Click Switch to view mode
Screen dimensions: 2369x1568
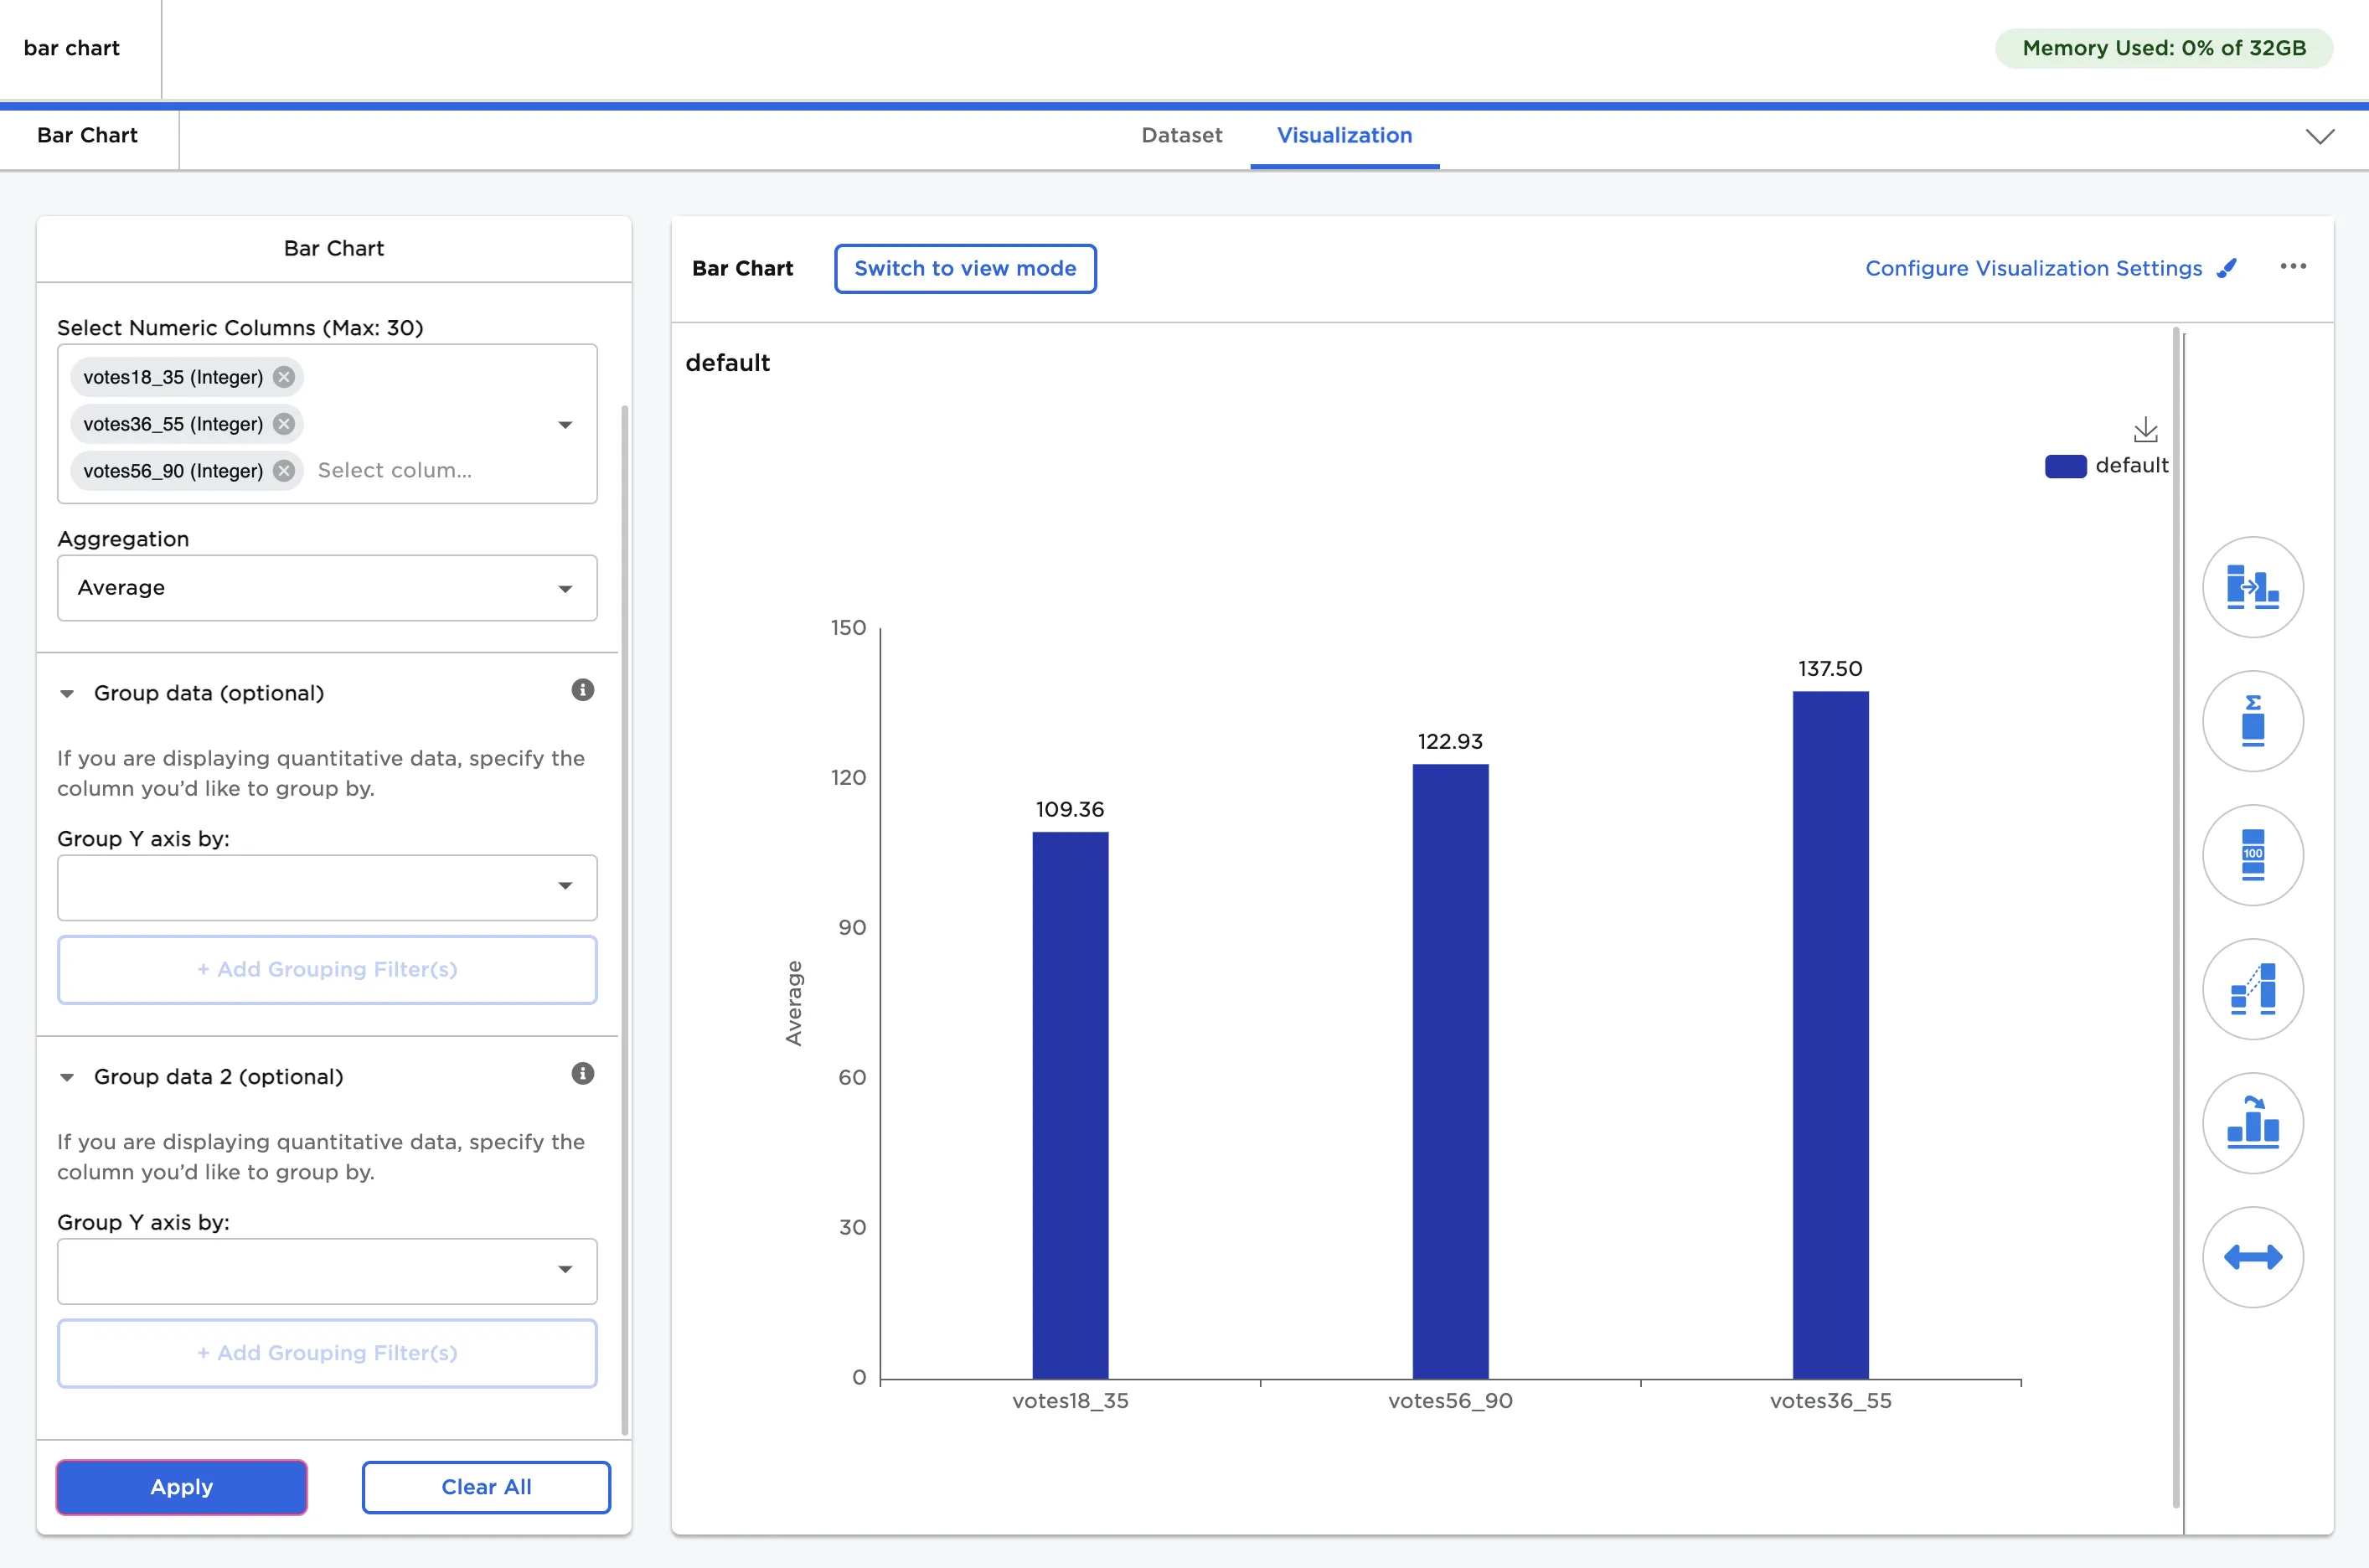click(964, 268)
